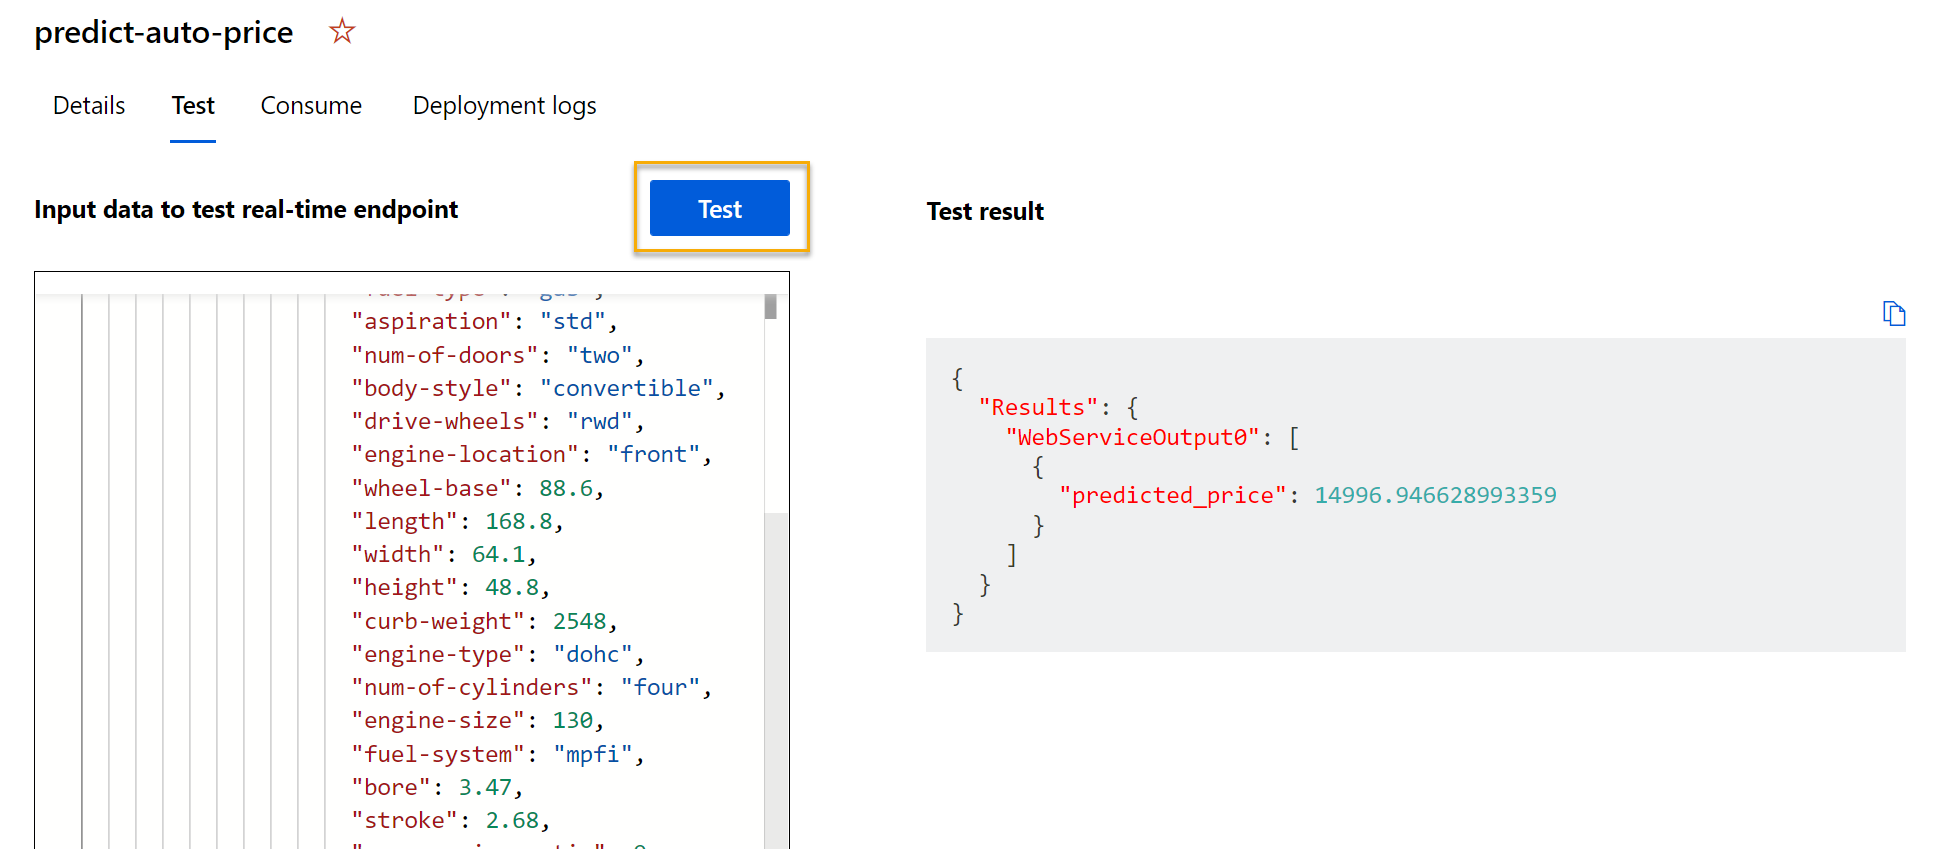Click the "bore" value 3.47
This screenshot has height=849, width=1934.
[x=485, y=787]
